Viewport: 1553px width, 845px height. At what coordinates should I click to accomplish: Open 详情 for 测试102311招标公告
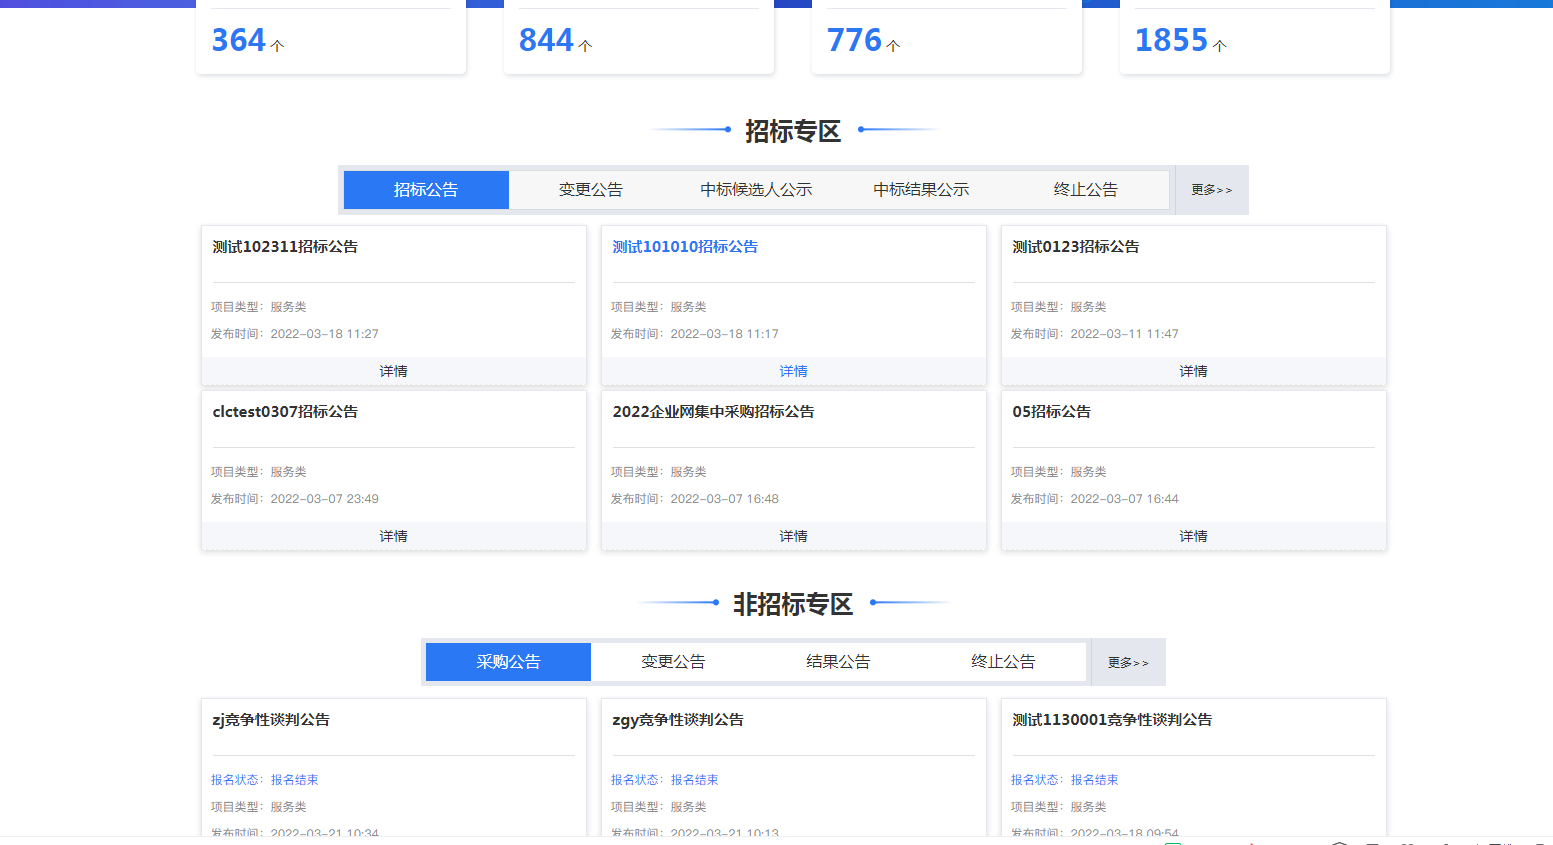tap(393, 370)
